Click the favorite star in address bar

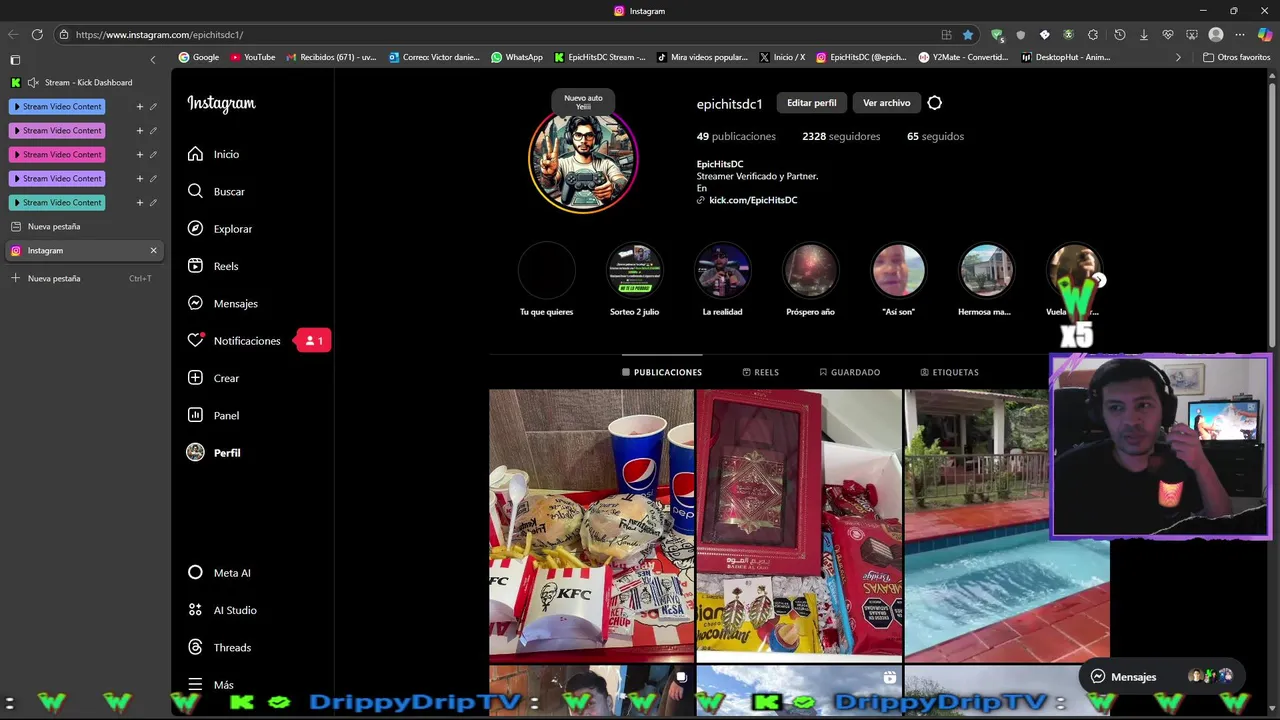968,34
